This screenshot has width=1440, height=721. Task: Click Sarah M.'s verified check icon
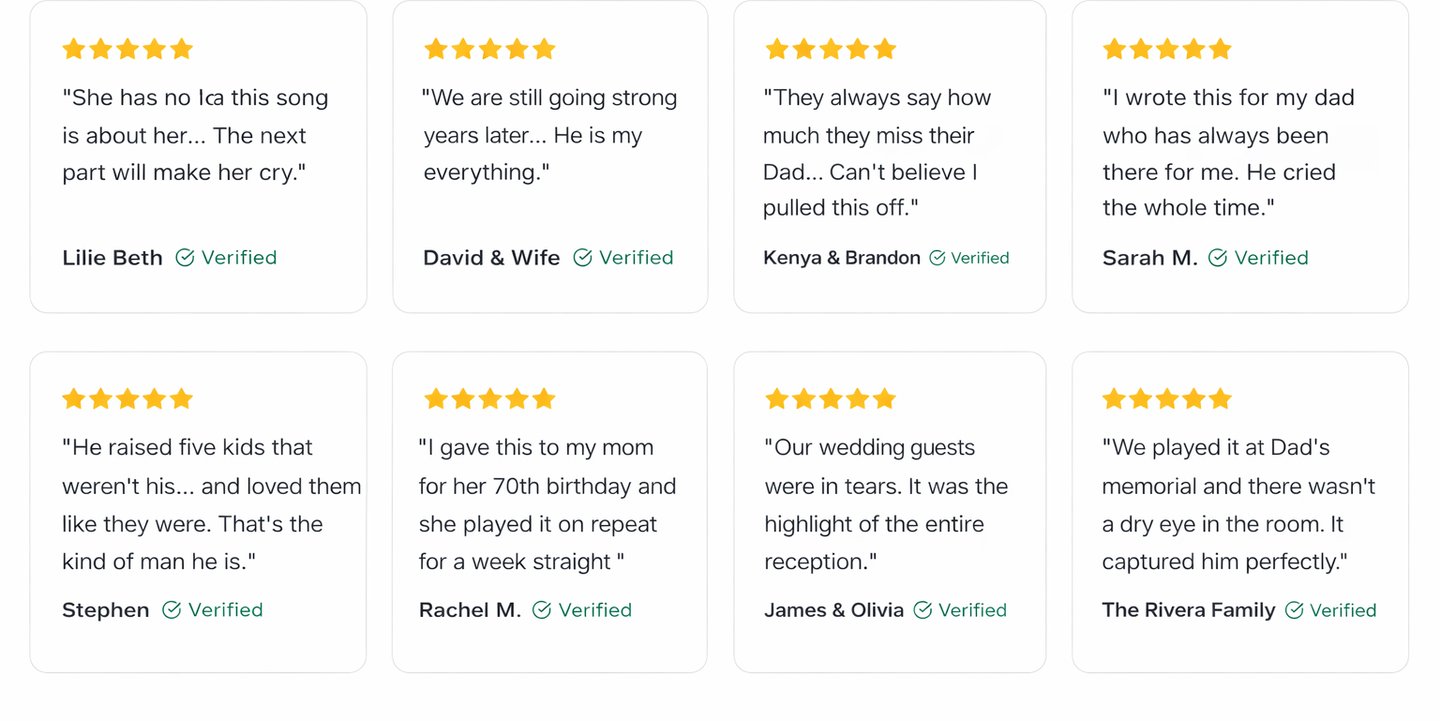[x=1217, y=258]
